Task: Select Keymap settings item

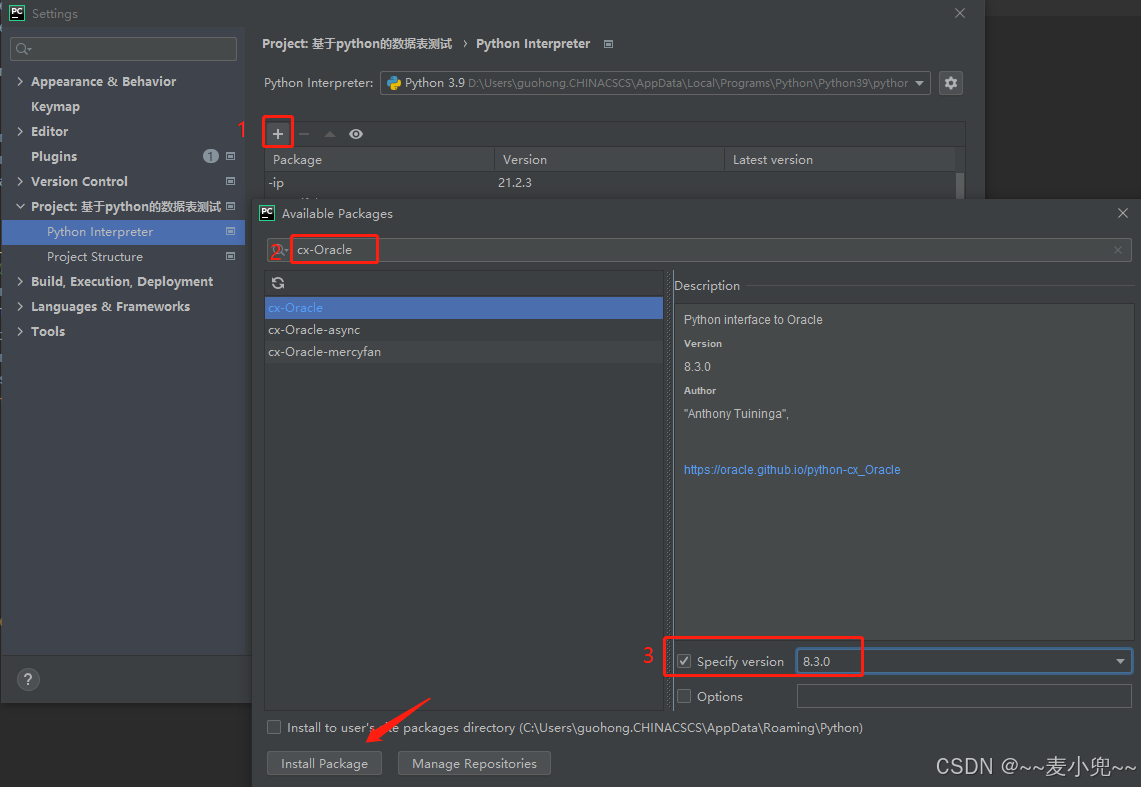Action: [55, 107]
